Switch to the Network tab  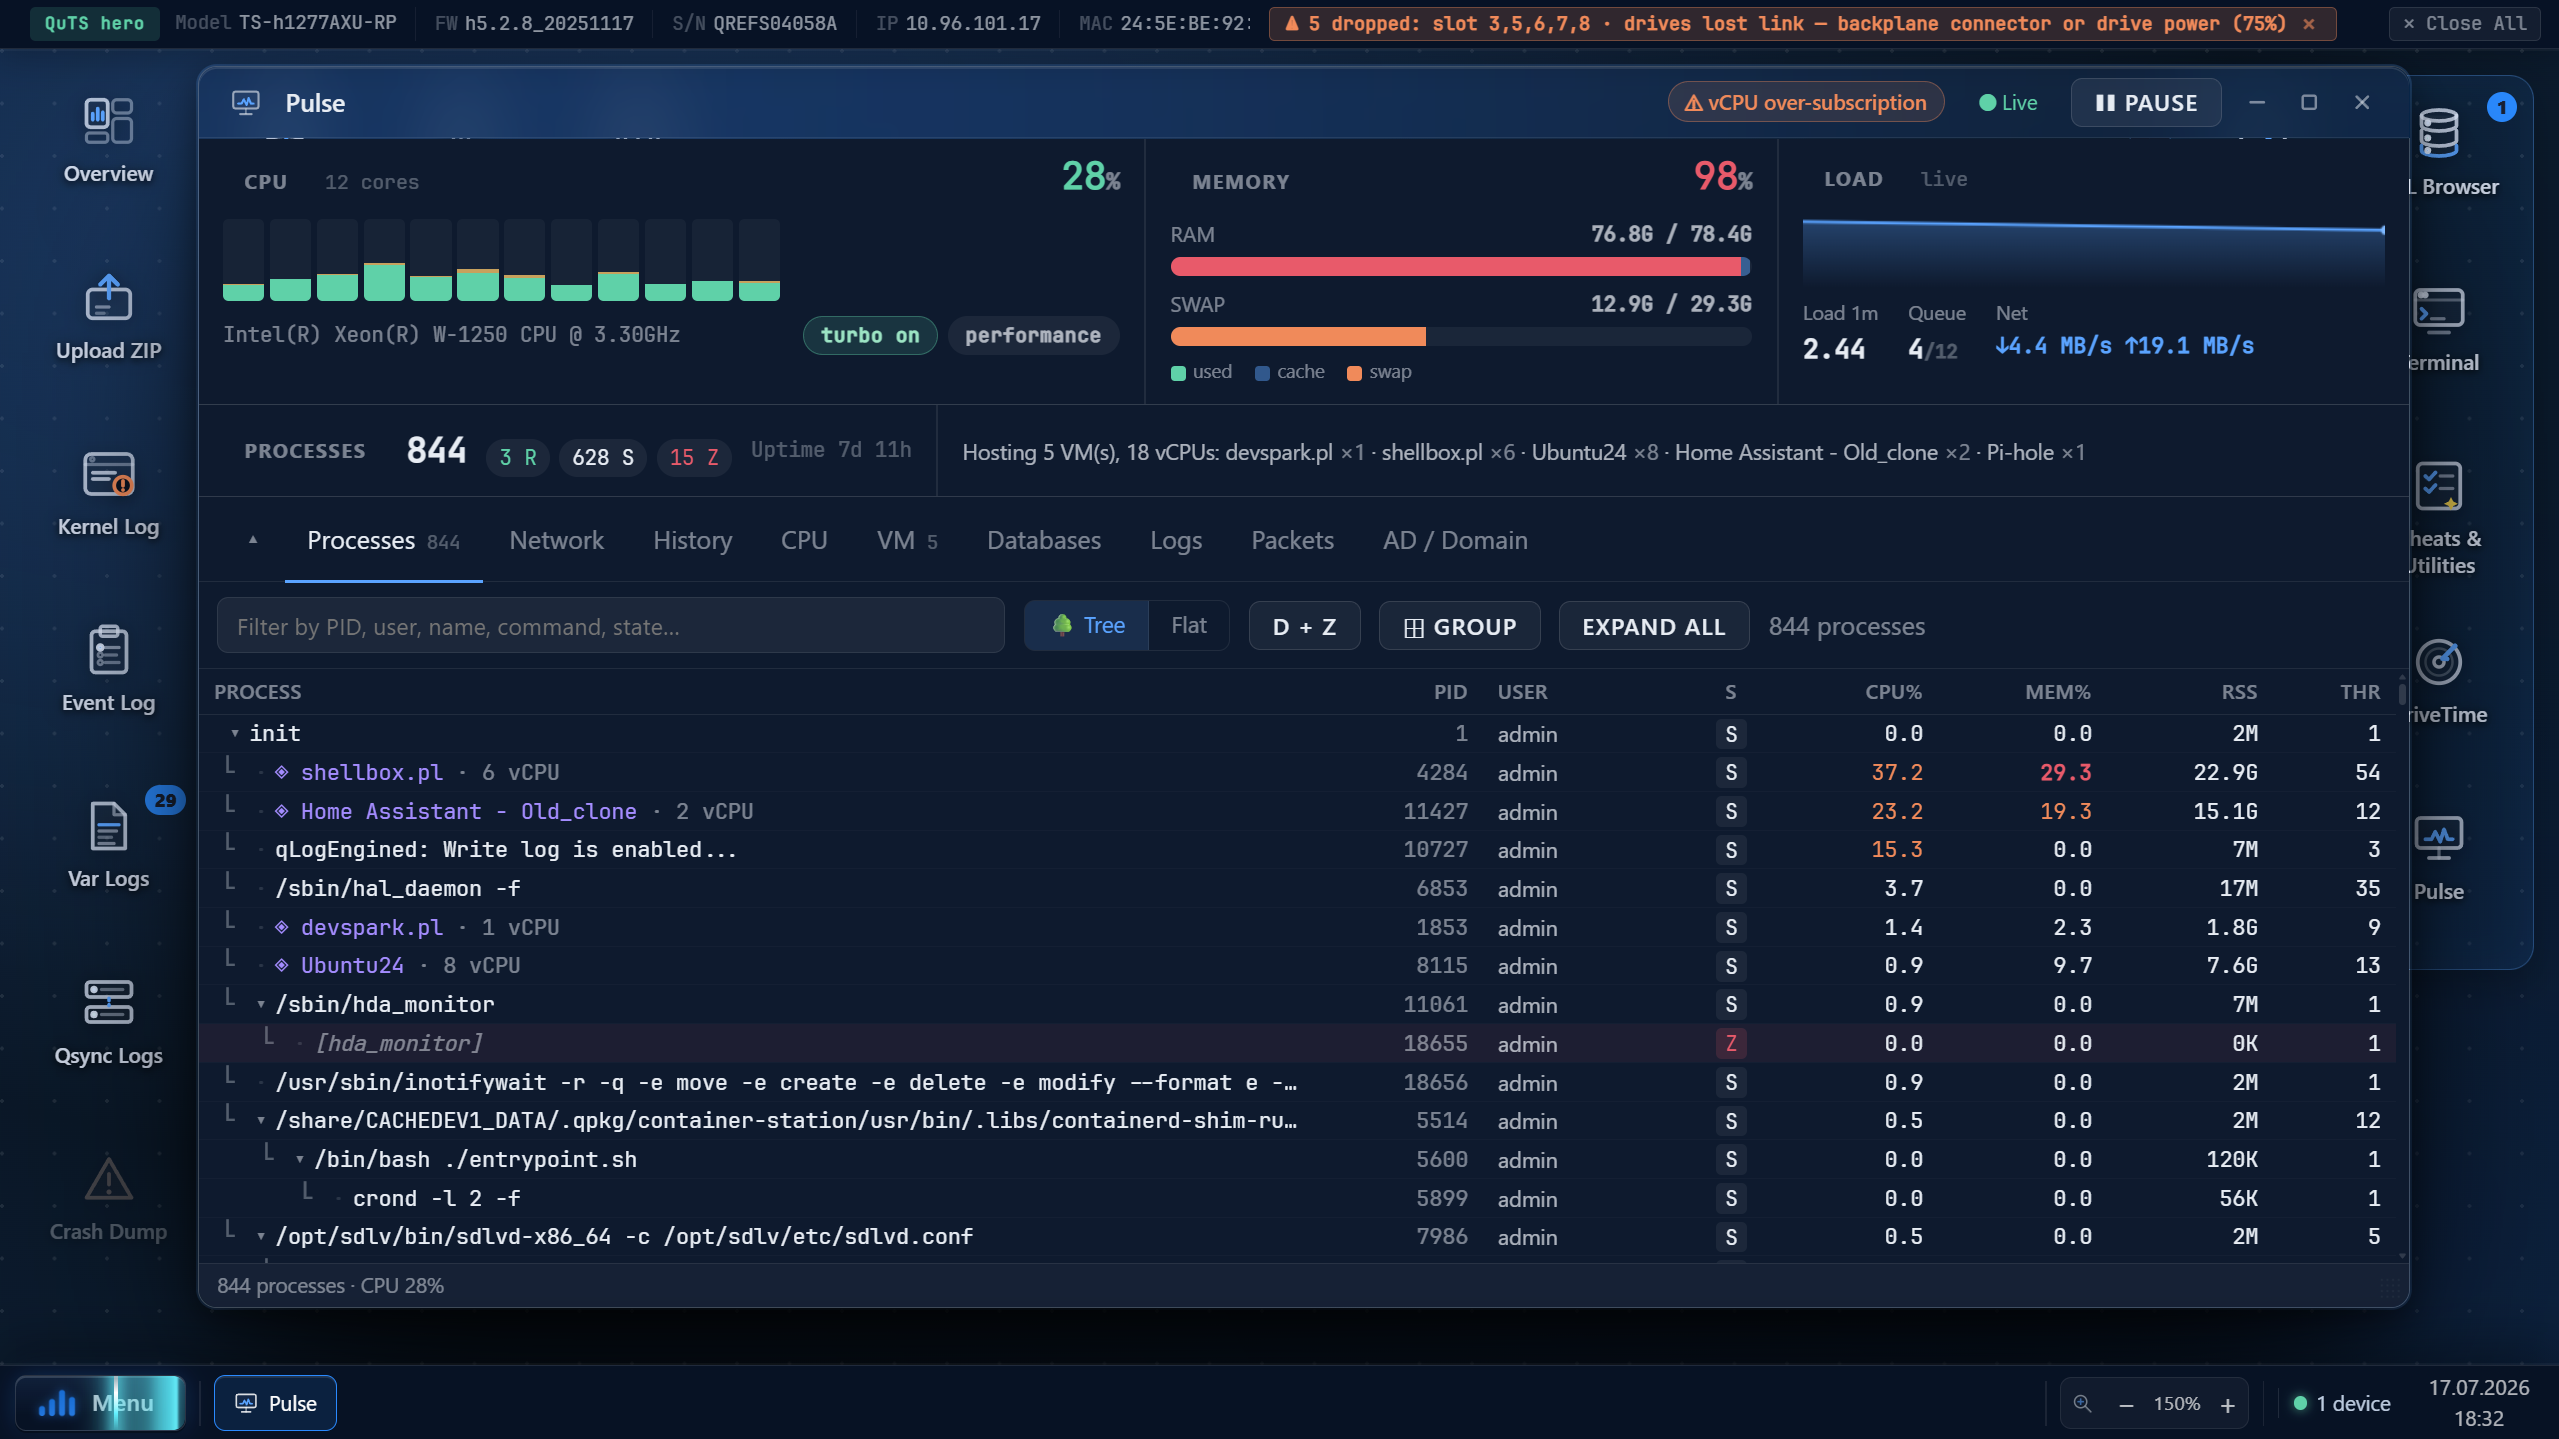[x=556, y=541]
